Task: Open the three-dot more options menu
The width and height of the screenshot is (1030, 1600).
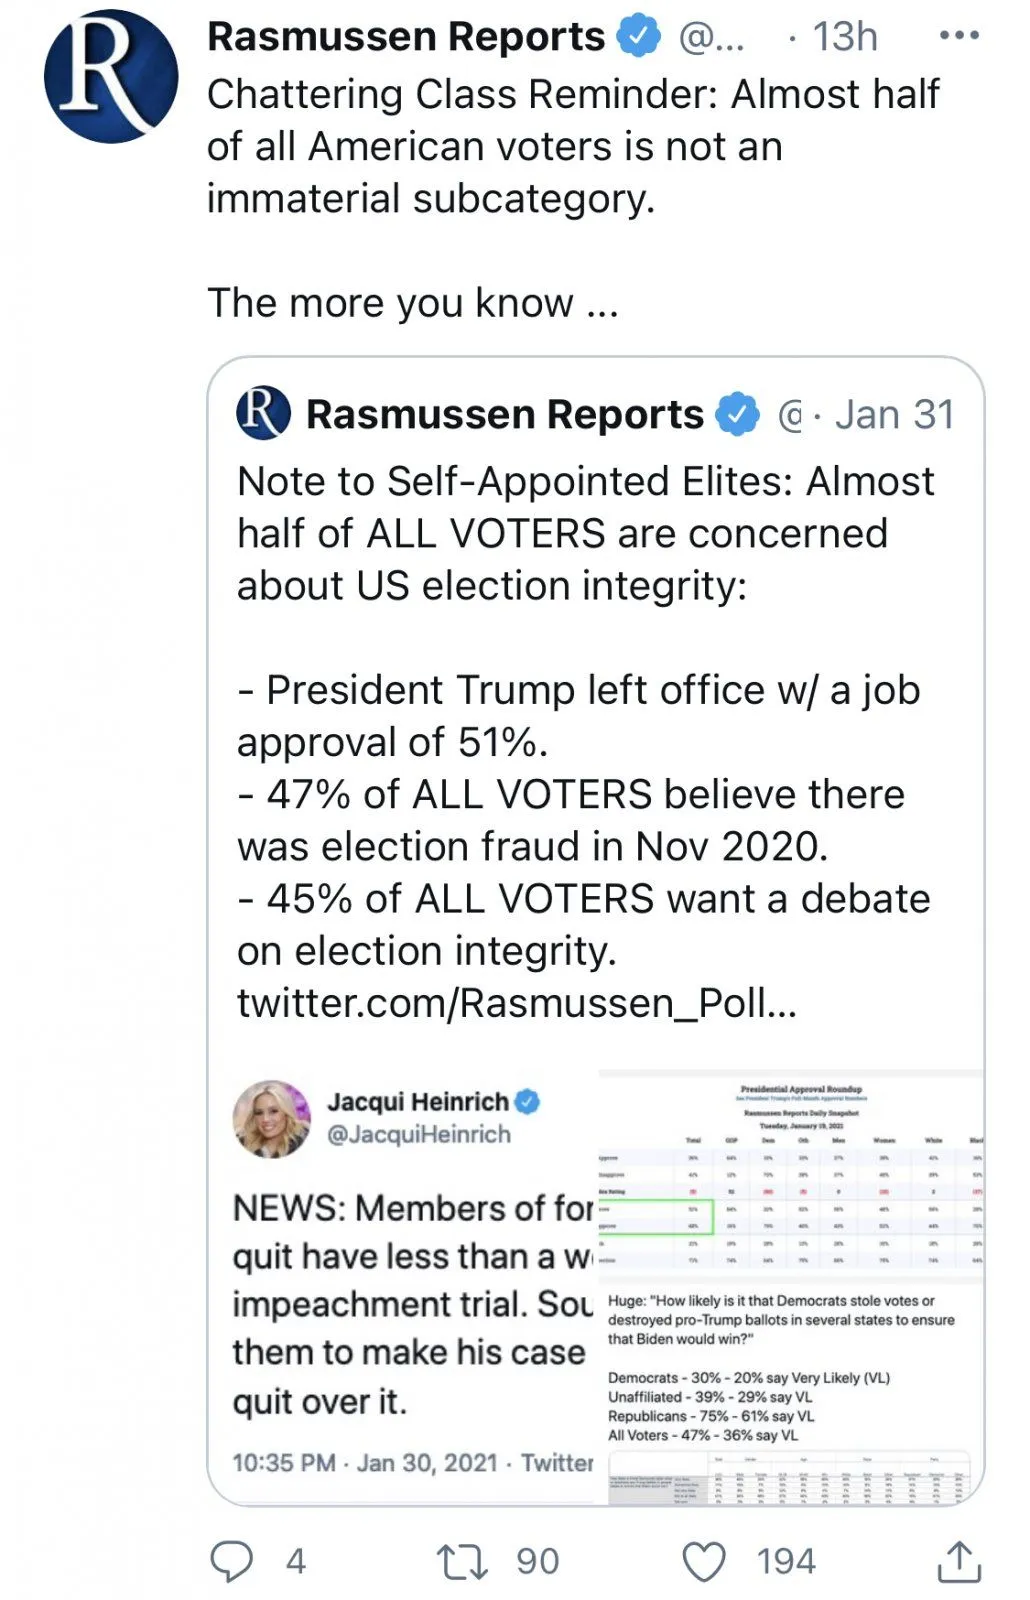Action: (x=958, y=36)
